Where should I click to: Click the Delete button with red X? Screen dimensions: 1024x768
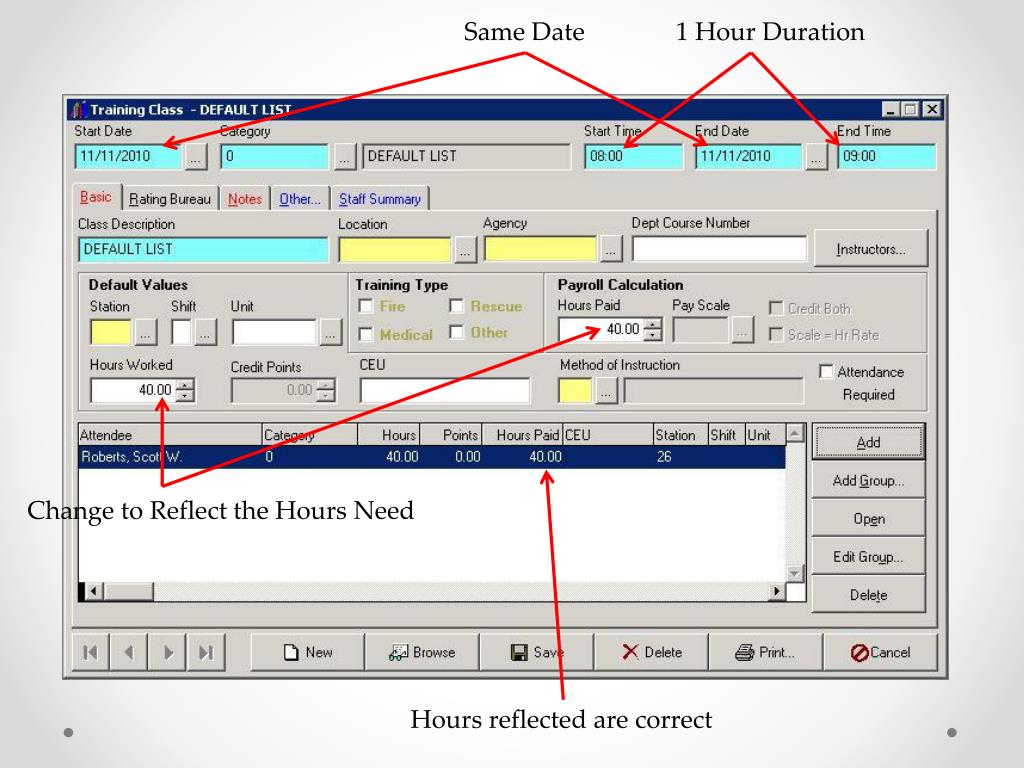[651, 652]
